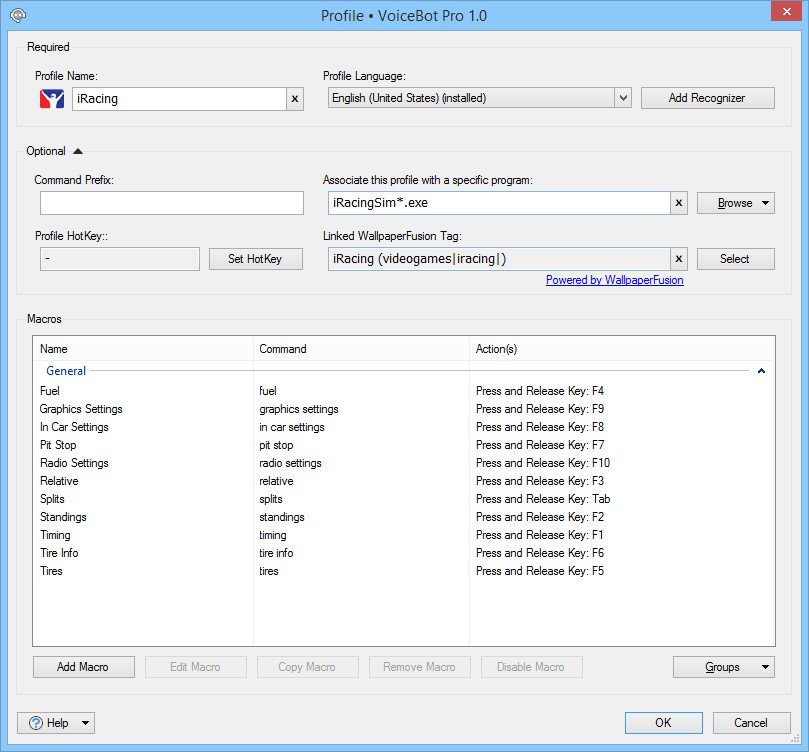The image size is (809, 752).
Task: Clear the WallpaperFusion tag field
Action: point(678,259)
